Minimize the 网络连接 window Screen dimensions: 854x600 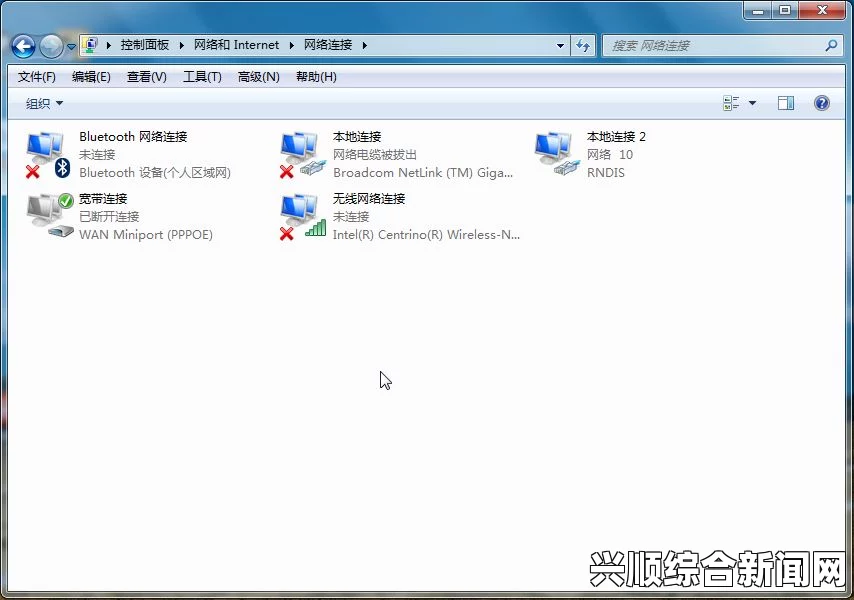pyautogui.click(x=758, y=10)
